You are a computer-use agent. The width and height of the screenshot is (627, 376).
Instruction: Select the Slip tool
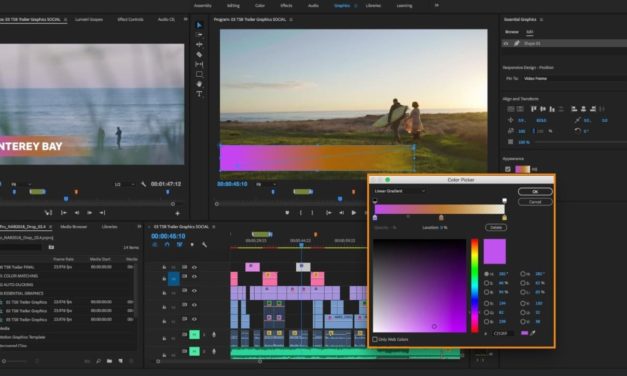[199, 64]
